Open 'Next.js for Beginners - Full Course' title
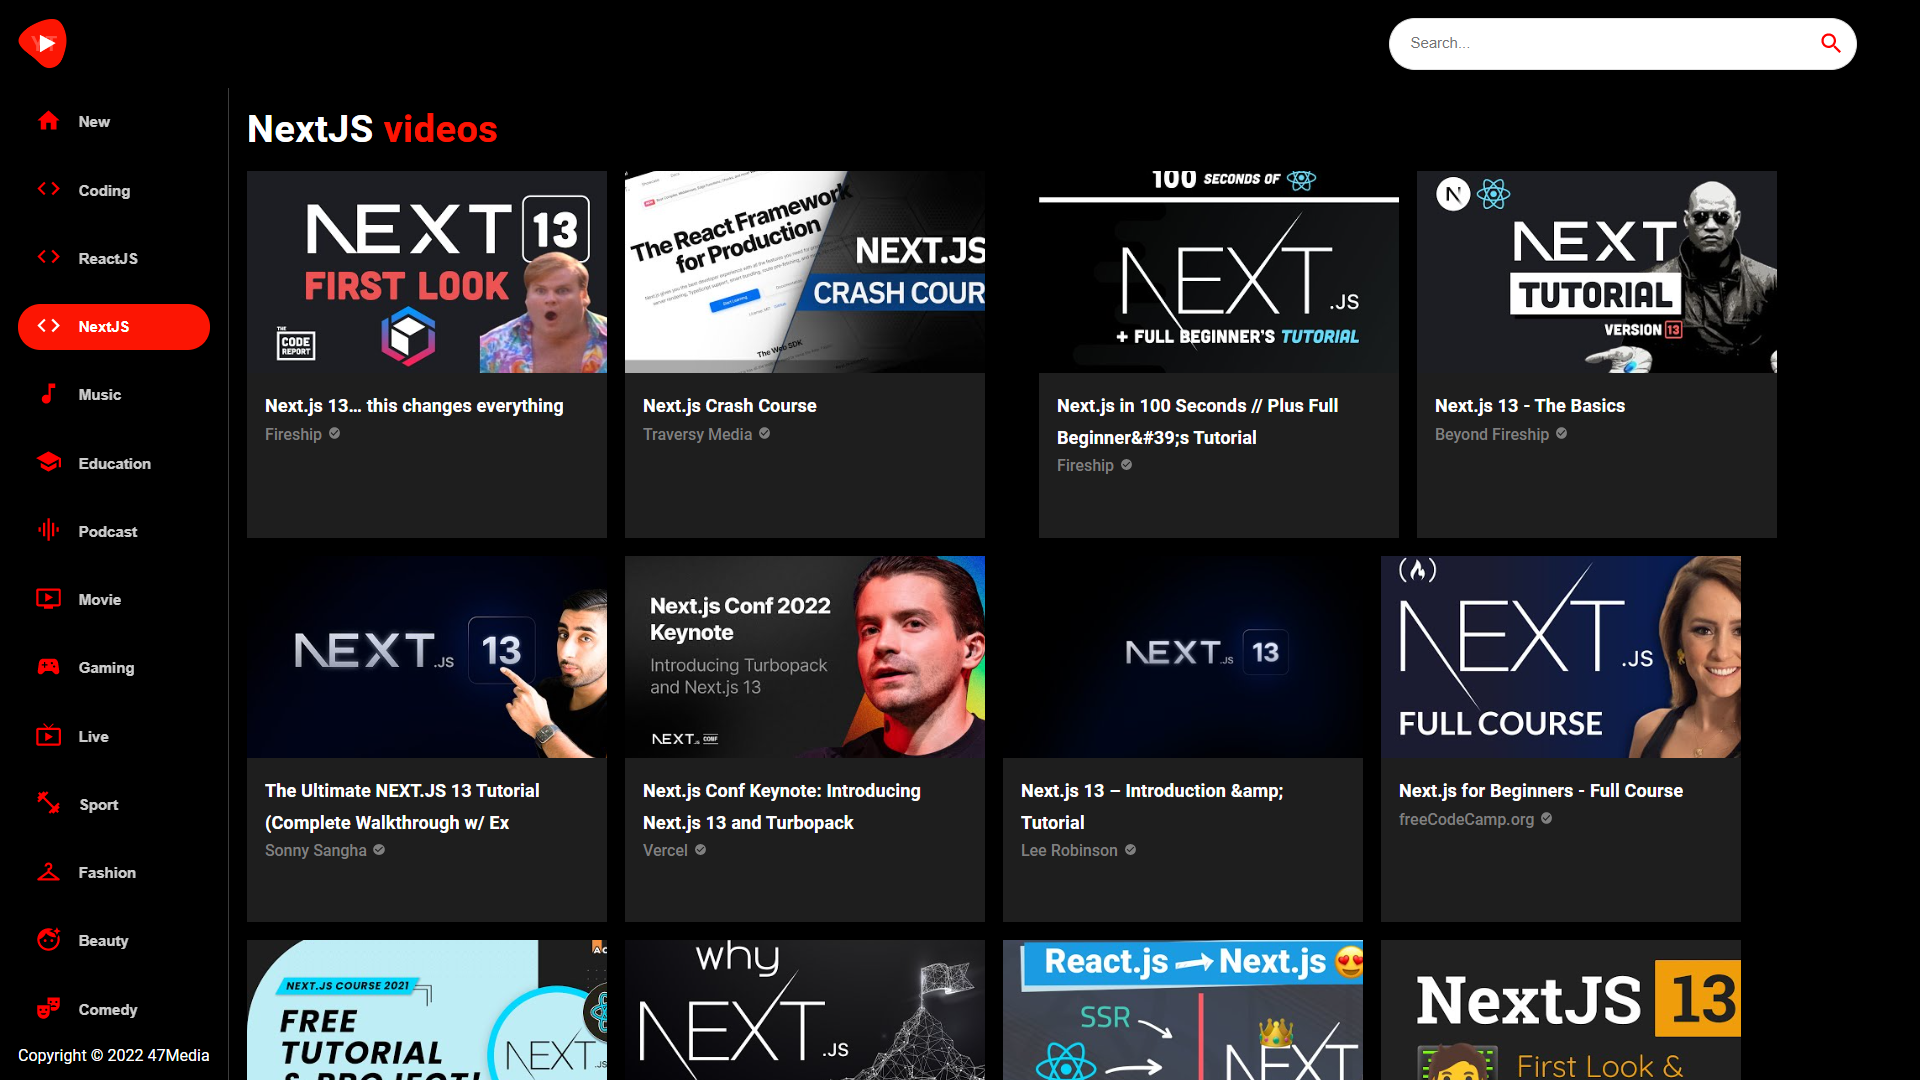The image size is (1920, 1080). pyautogui.click(x=1541, y=791)
